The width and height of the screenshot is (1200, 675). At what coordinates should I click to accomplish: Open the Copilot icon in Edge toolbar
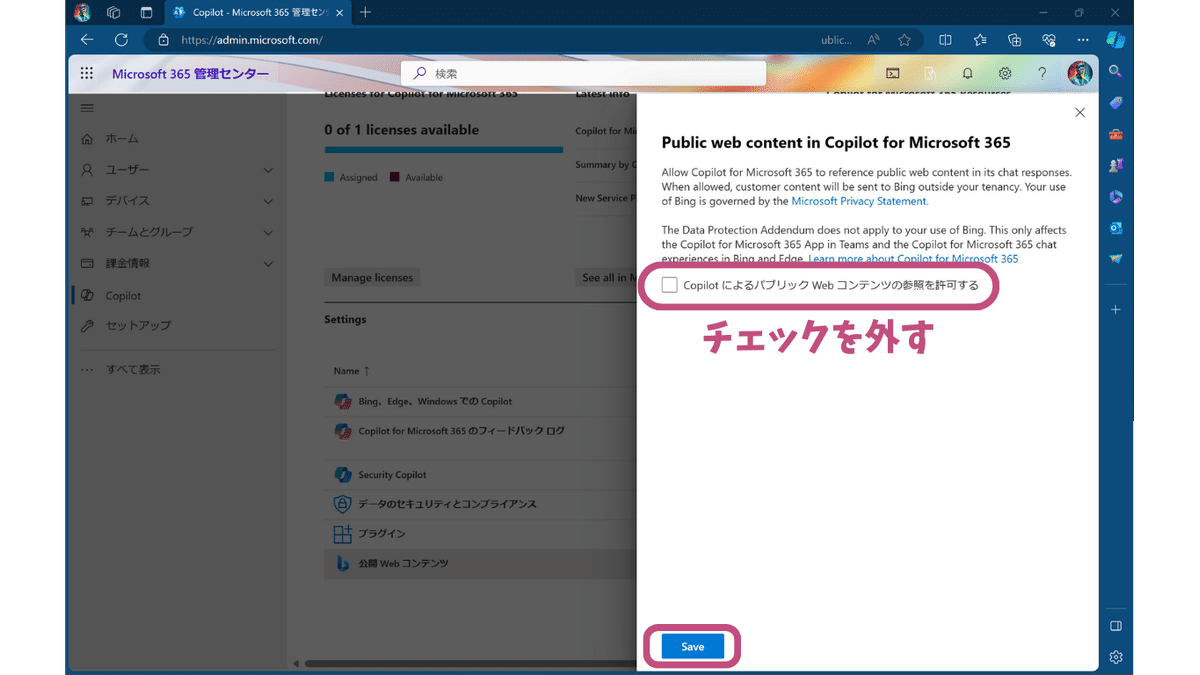coord(1115,40)
